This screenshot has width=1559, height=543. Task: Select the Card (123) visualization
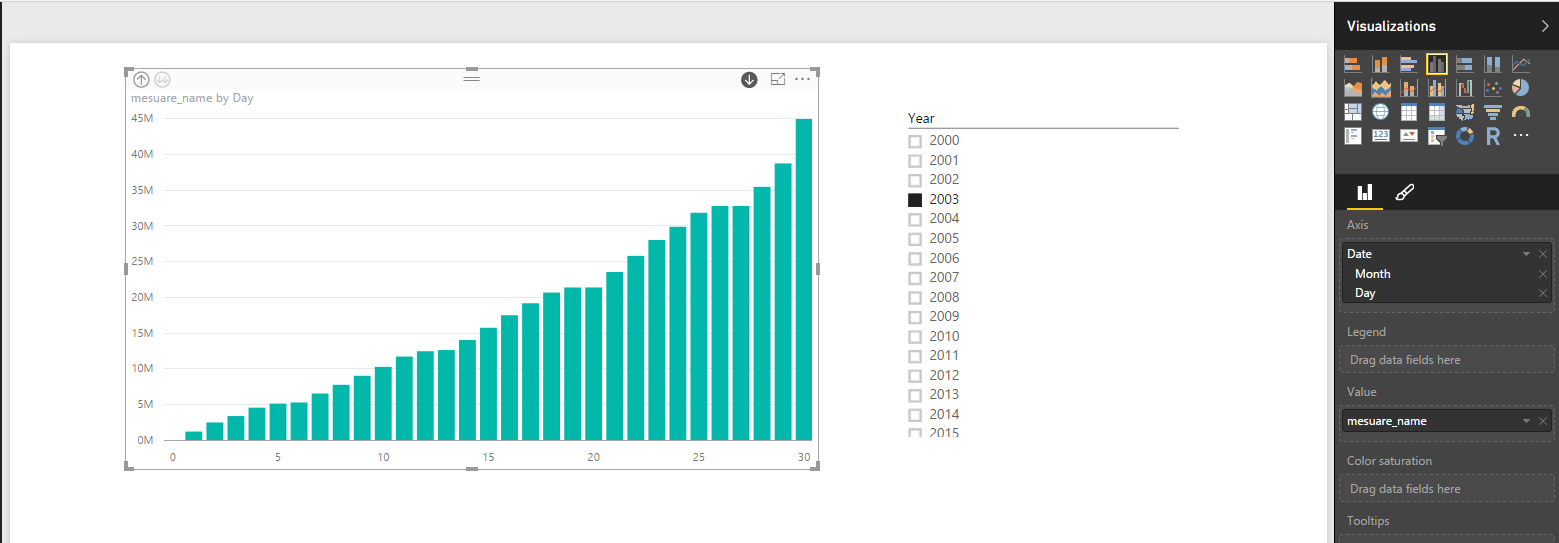pos(1381,136)
